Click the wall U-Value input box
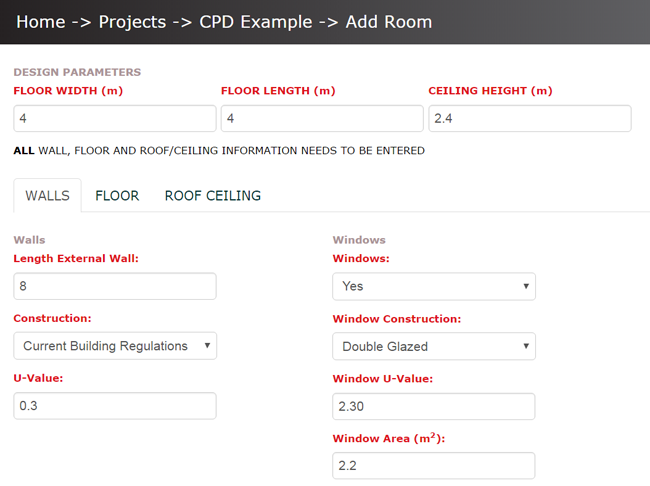This screenshot has height=486, width=650. [115, 406]
